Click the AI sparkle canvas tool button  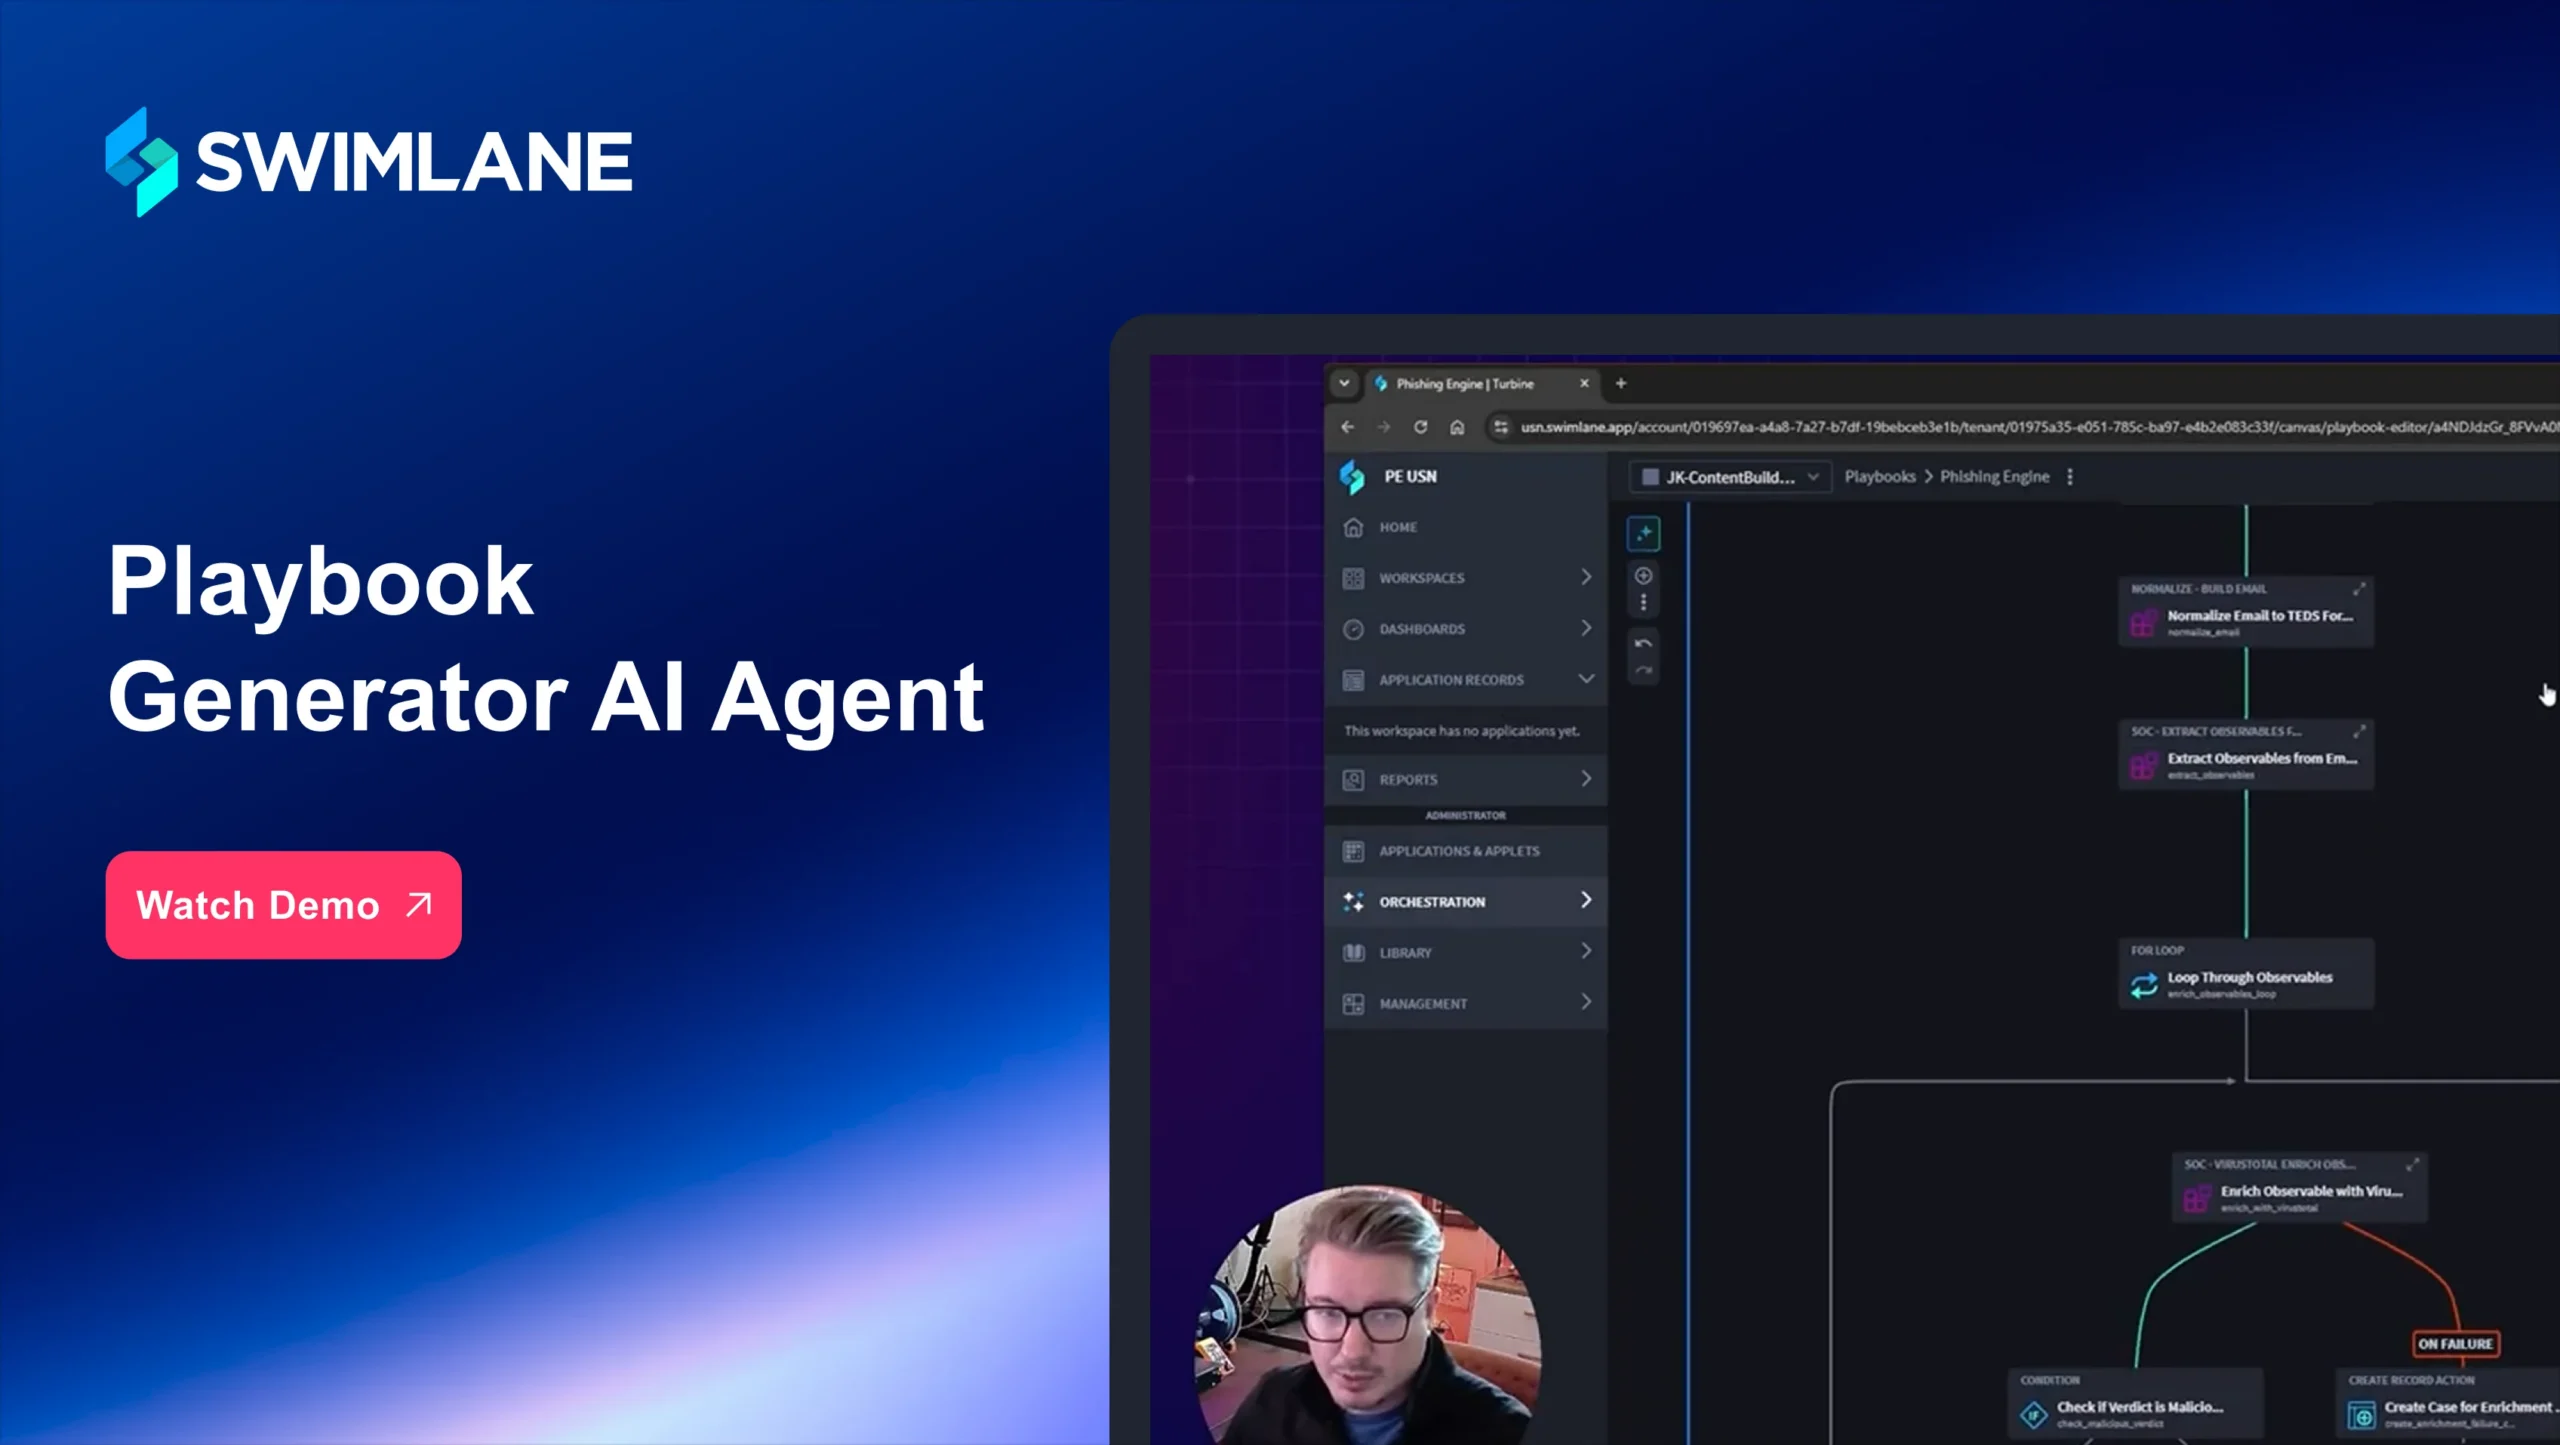[1644, 534]
